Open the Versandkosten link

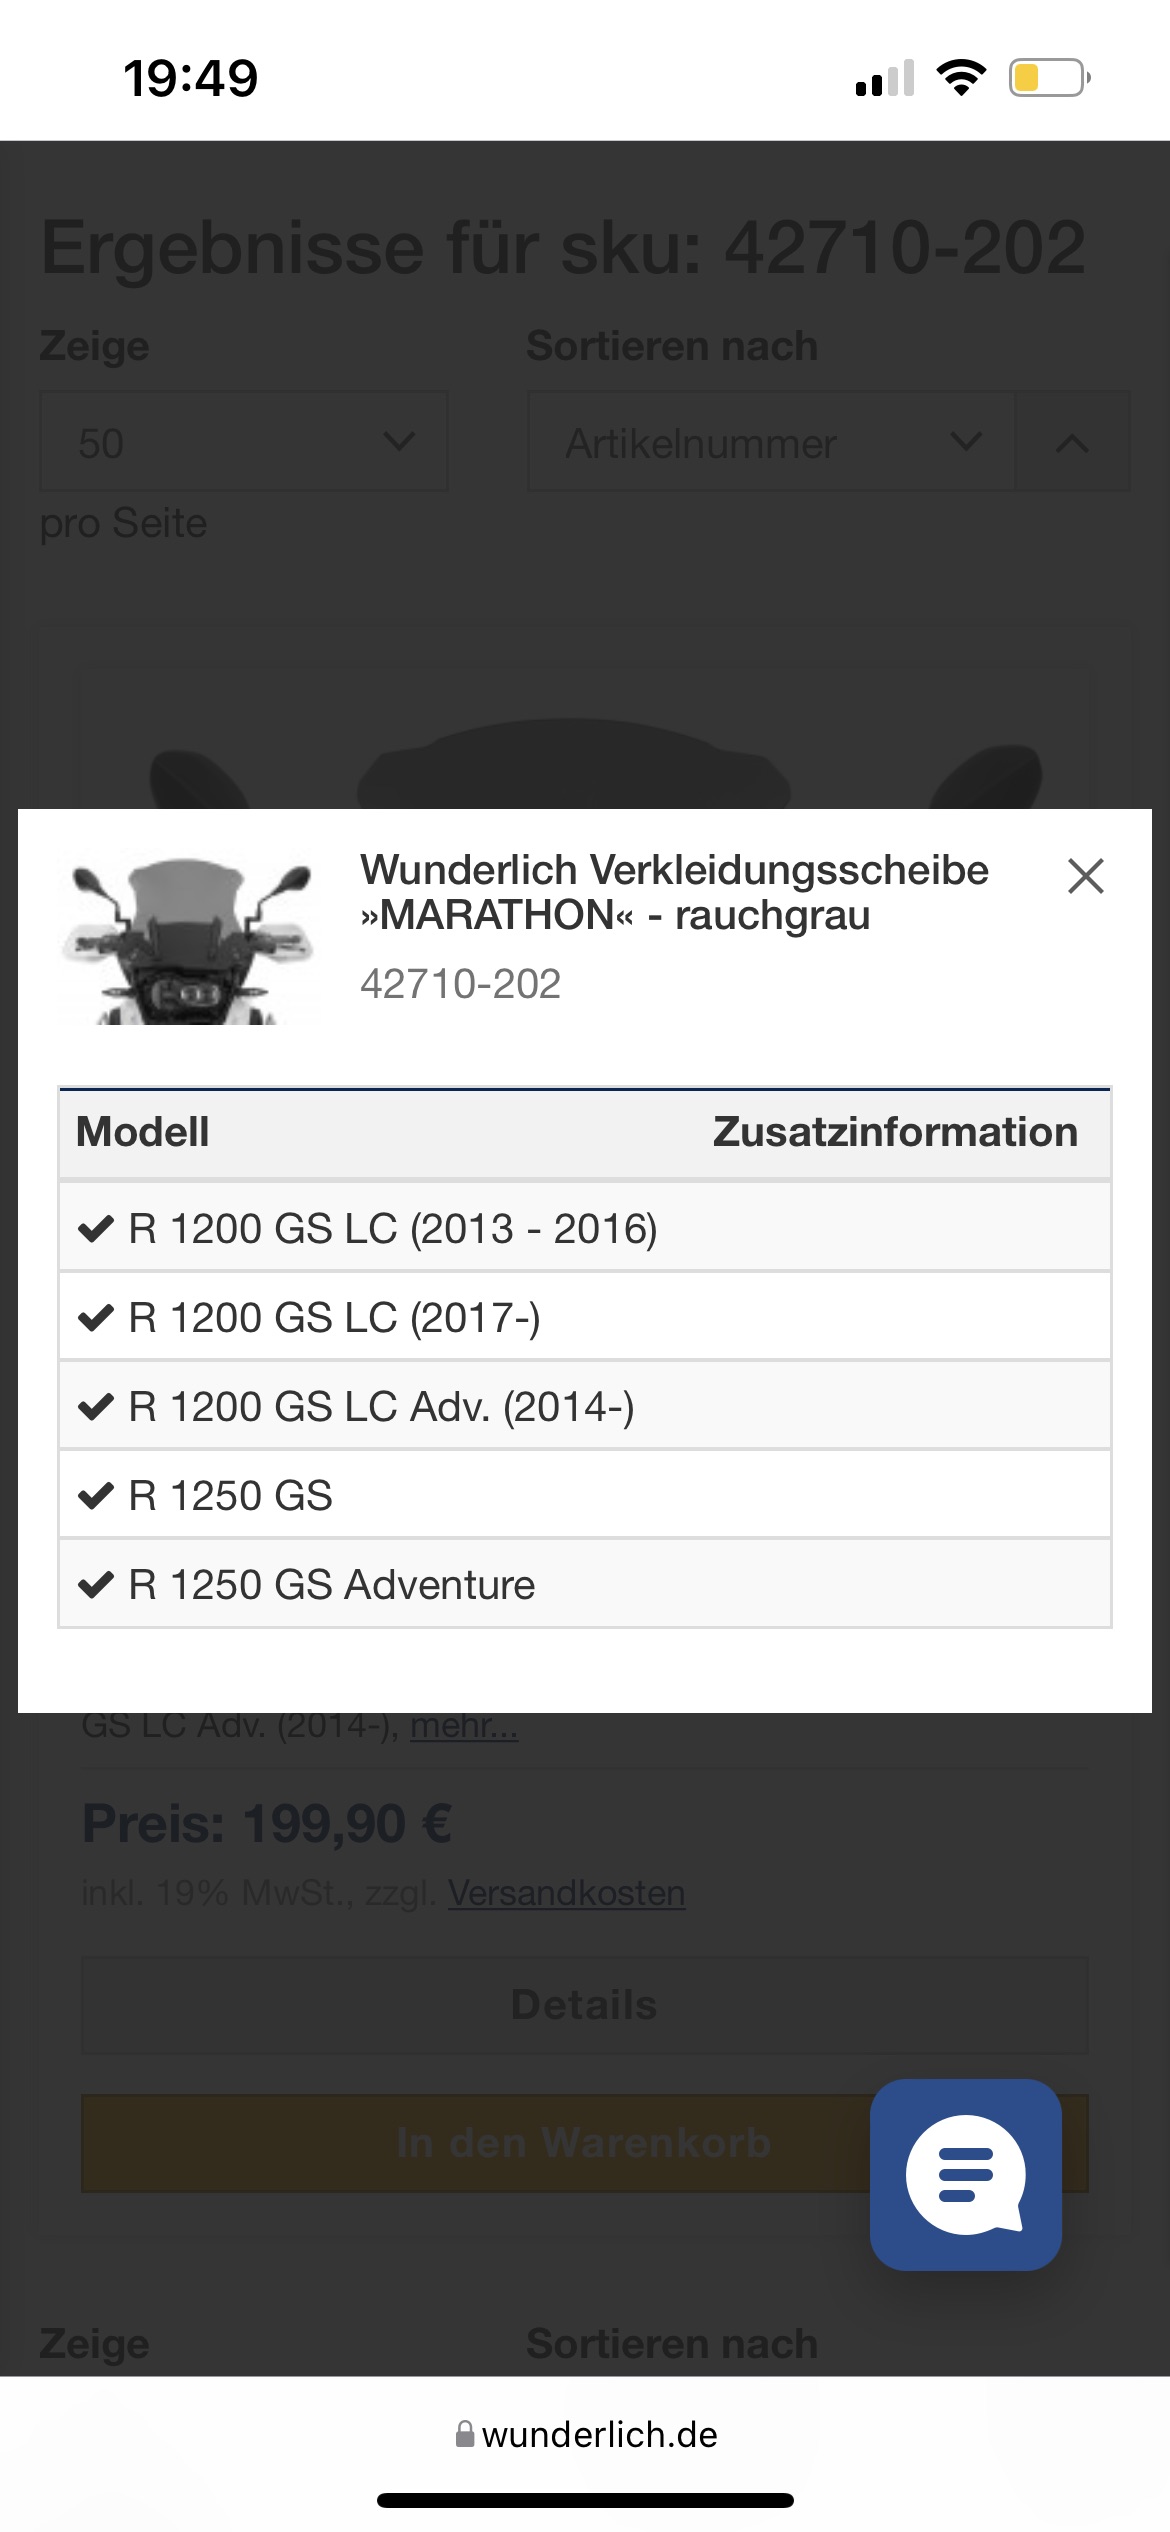(x=566, y=1893)
